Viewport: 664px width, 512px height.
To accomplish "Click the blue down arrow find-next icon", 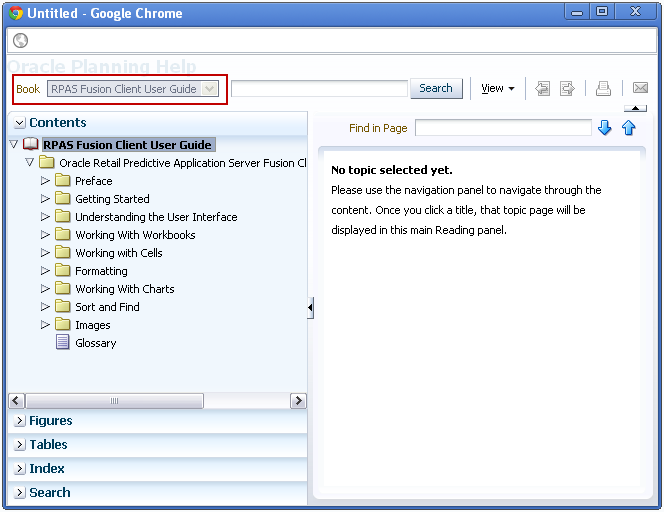I will coord(604,127).
